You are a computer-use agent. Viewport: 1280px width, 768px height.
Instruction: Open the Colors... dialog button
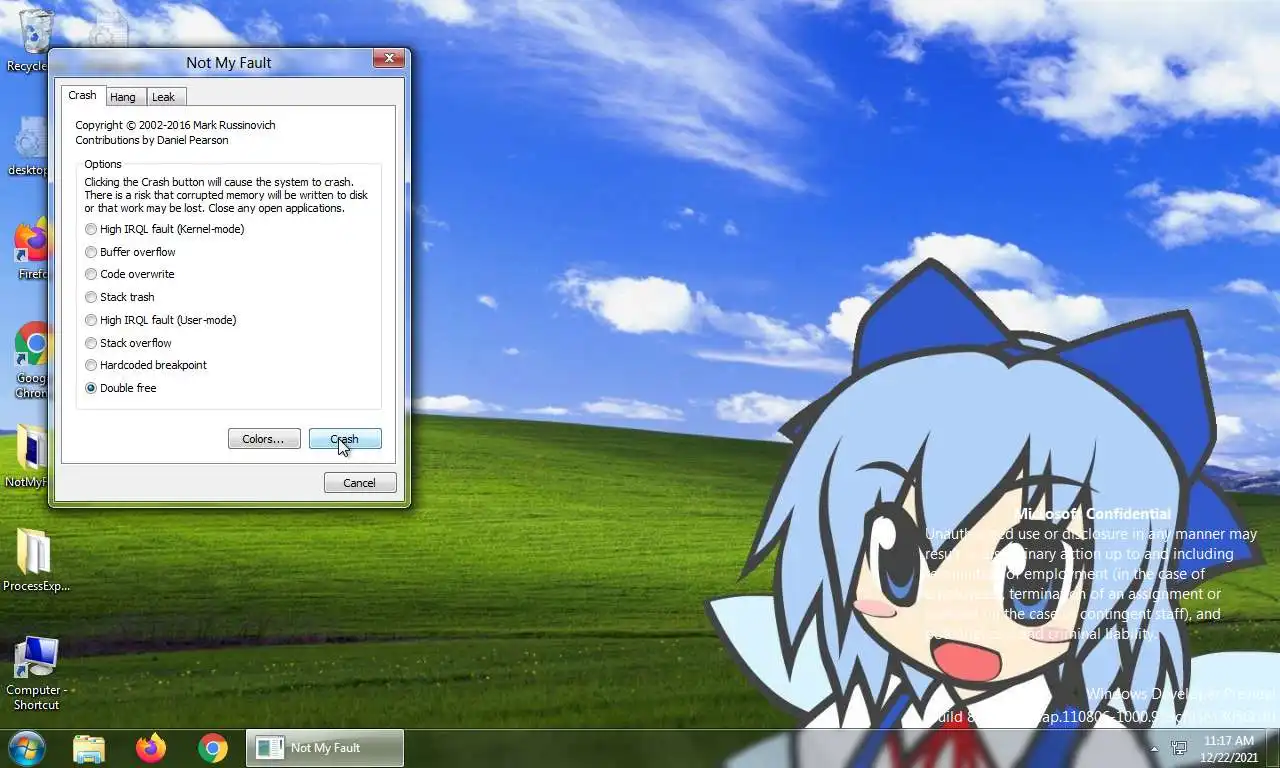[264, 439]
